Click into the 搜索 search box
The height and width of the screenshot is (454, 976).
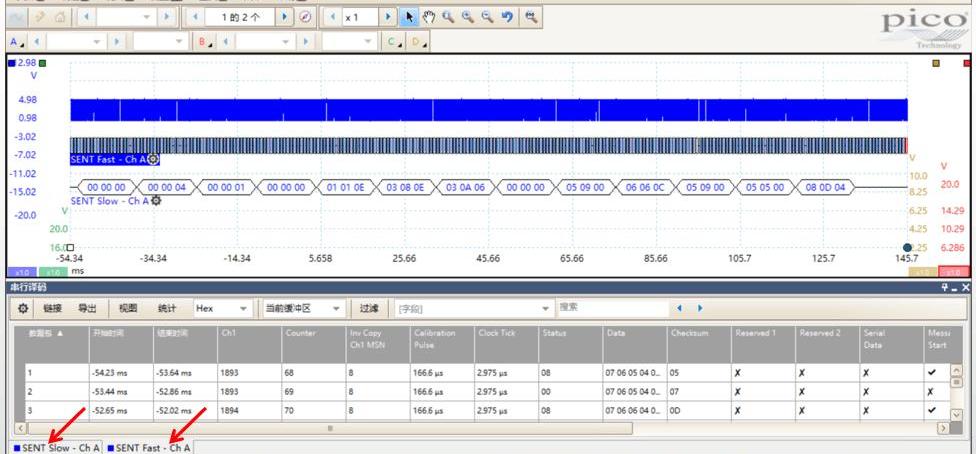tap(612, 308)
